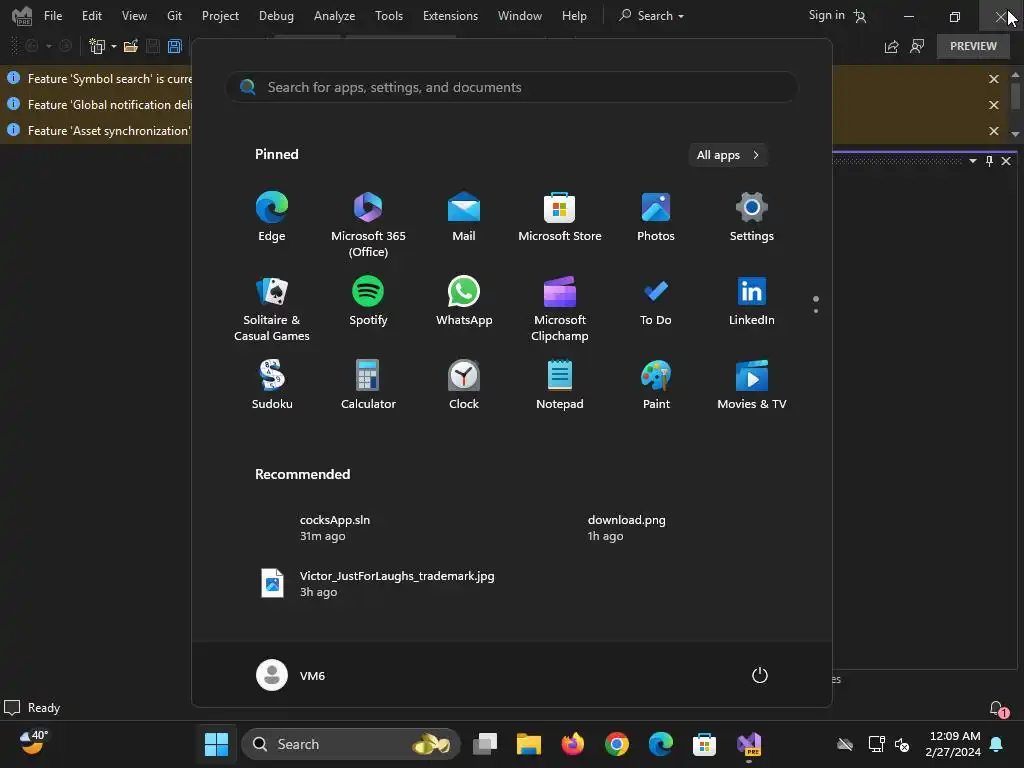
Task: Open the Project menu
Action: pos(220,16)
